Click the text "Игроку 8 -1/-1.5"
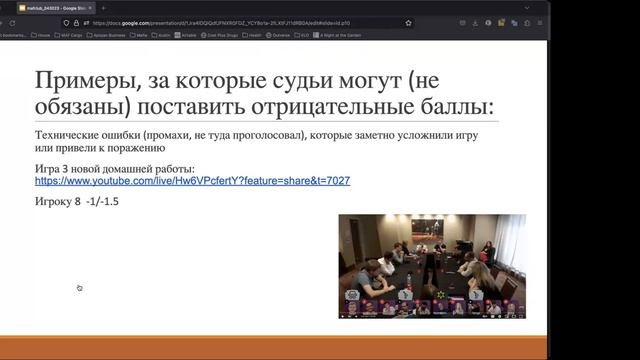The height and width of the screenshot is (360, 640). (x=77, y=201)
